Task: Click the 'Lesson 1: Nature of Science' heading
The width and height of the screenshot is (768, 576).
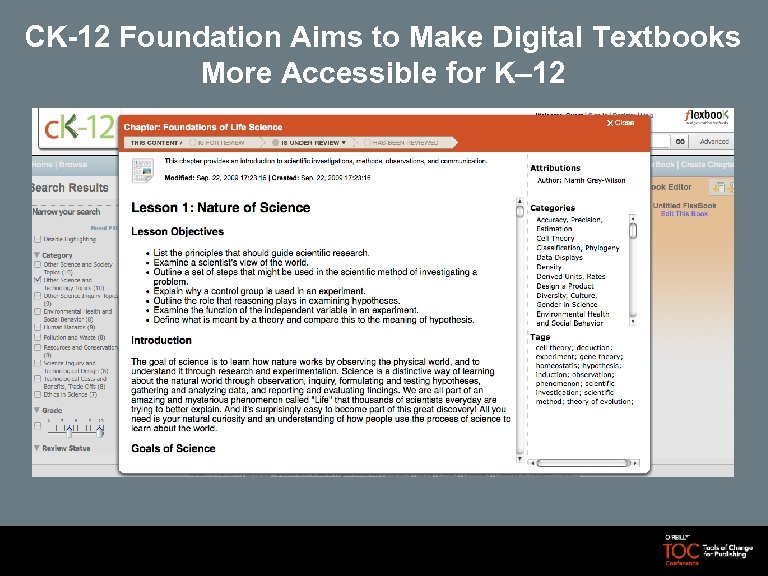Action: click(220, 208)
